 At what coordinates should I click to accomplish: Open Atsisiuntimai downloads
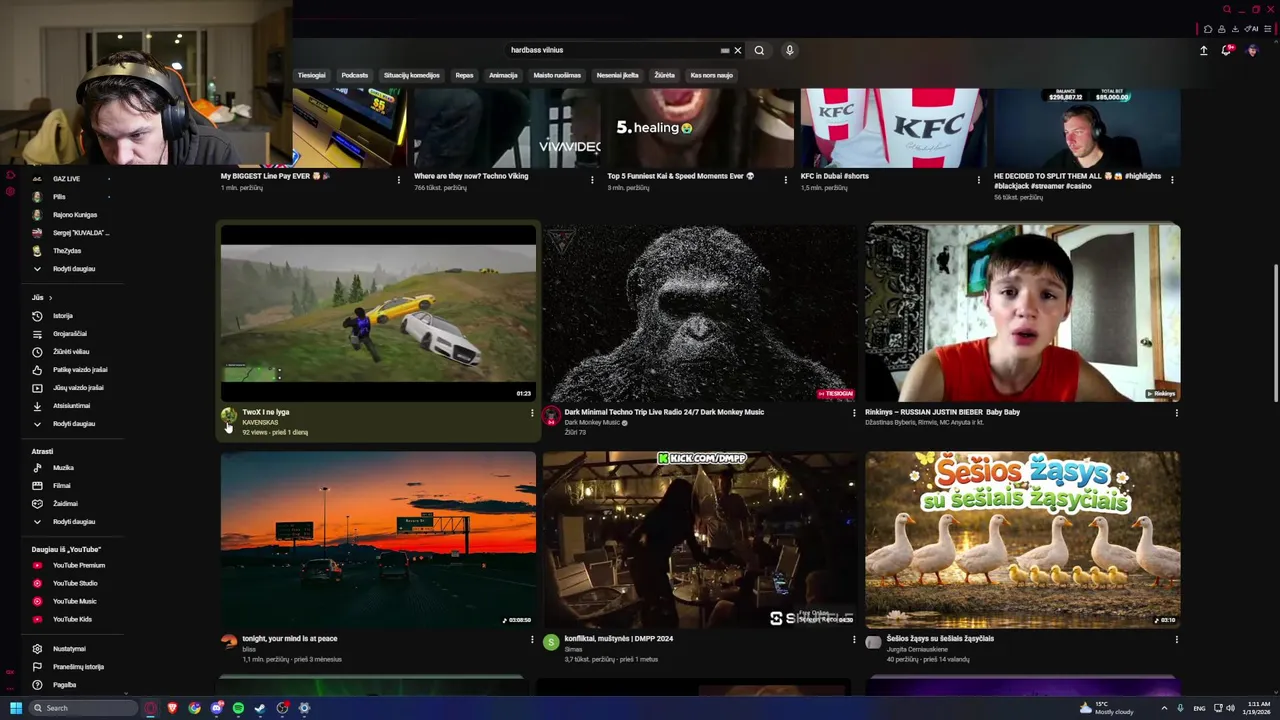pyautogui.click(x=71, y=406)
